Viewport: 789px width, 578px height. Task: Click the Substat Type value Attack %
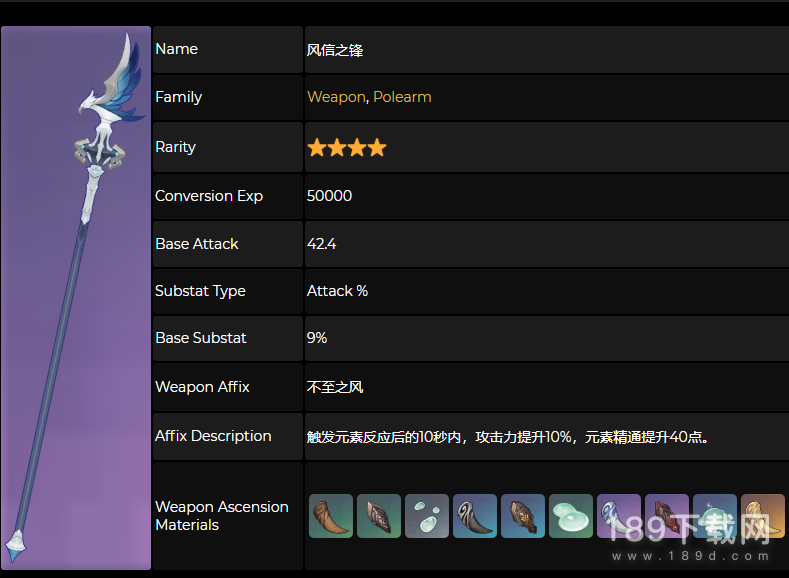click(337, 291)
